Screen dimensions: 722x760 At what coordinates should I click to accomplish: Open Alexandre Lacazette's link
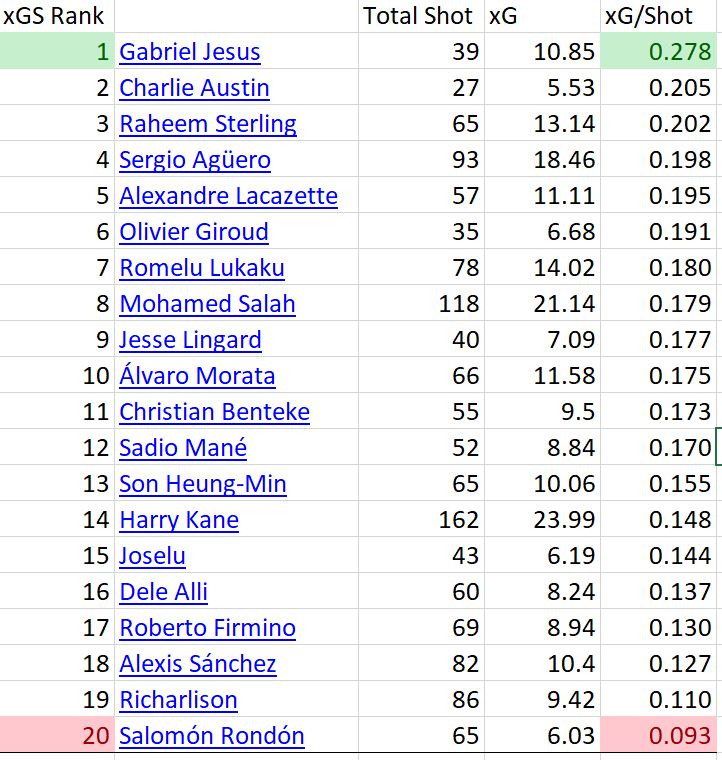click(x=229, y=196)
